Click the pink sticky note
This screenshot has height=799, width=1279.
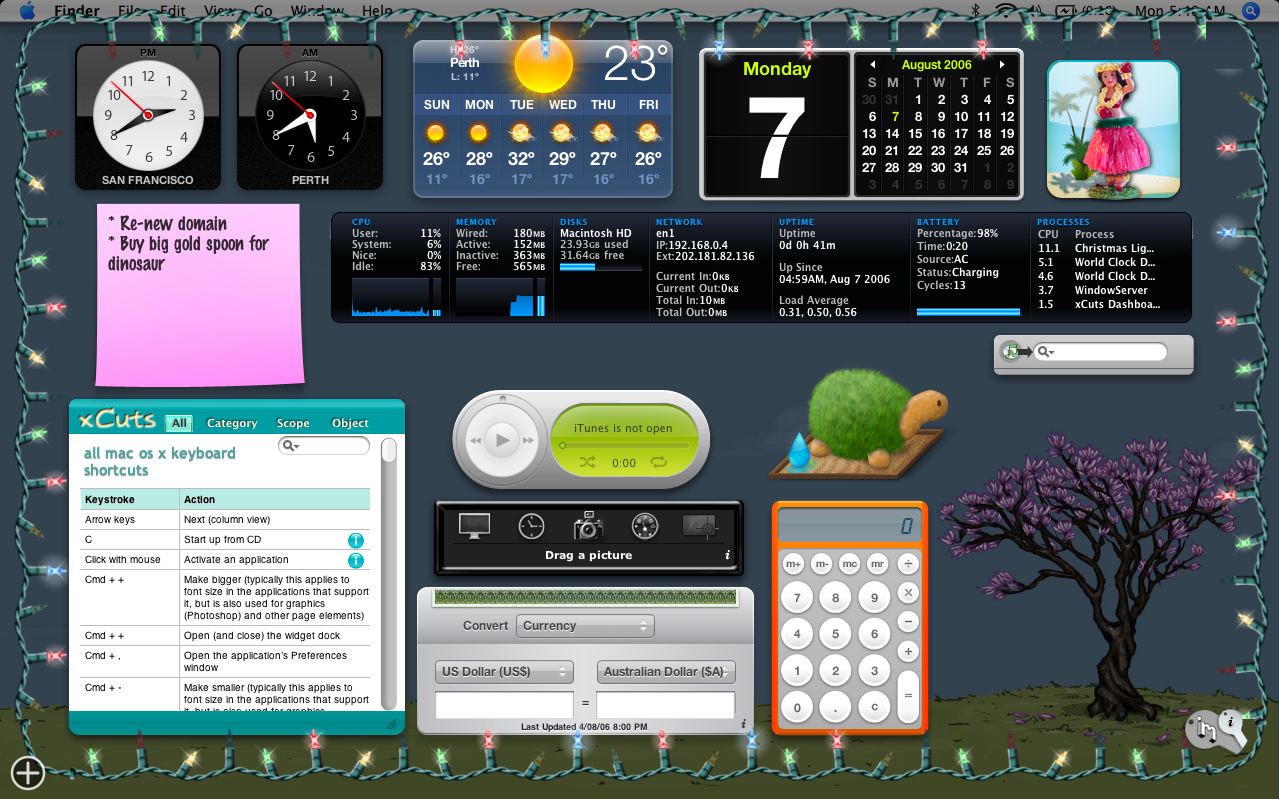click(x=200, y=294)
